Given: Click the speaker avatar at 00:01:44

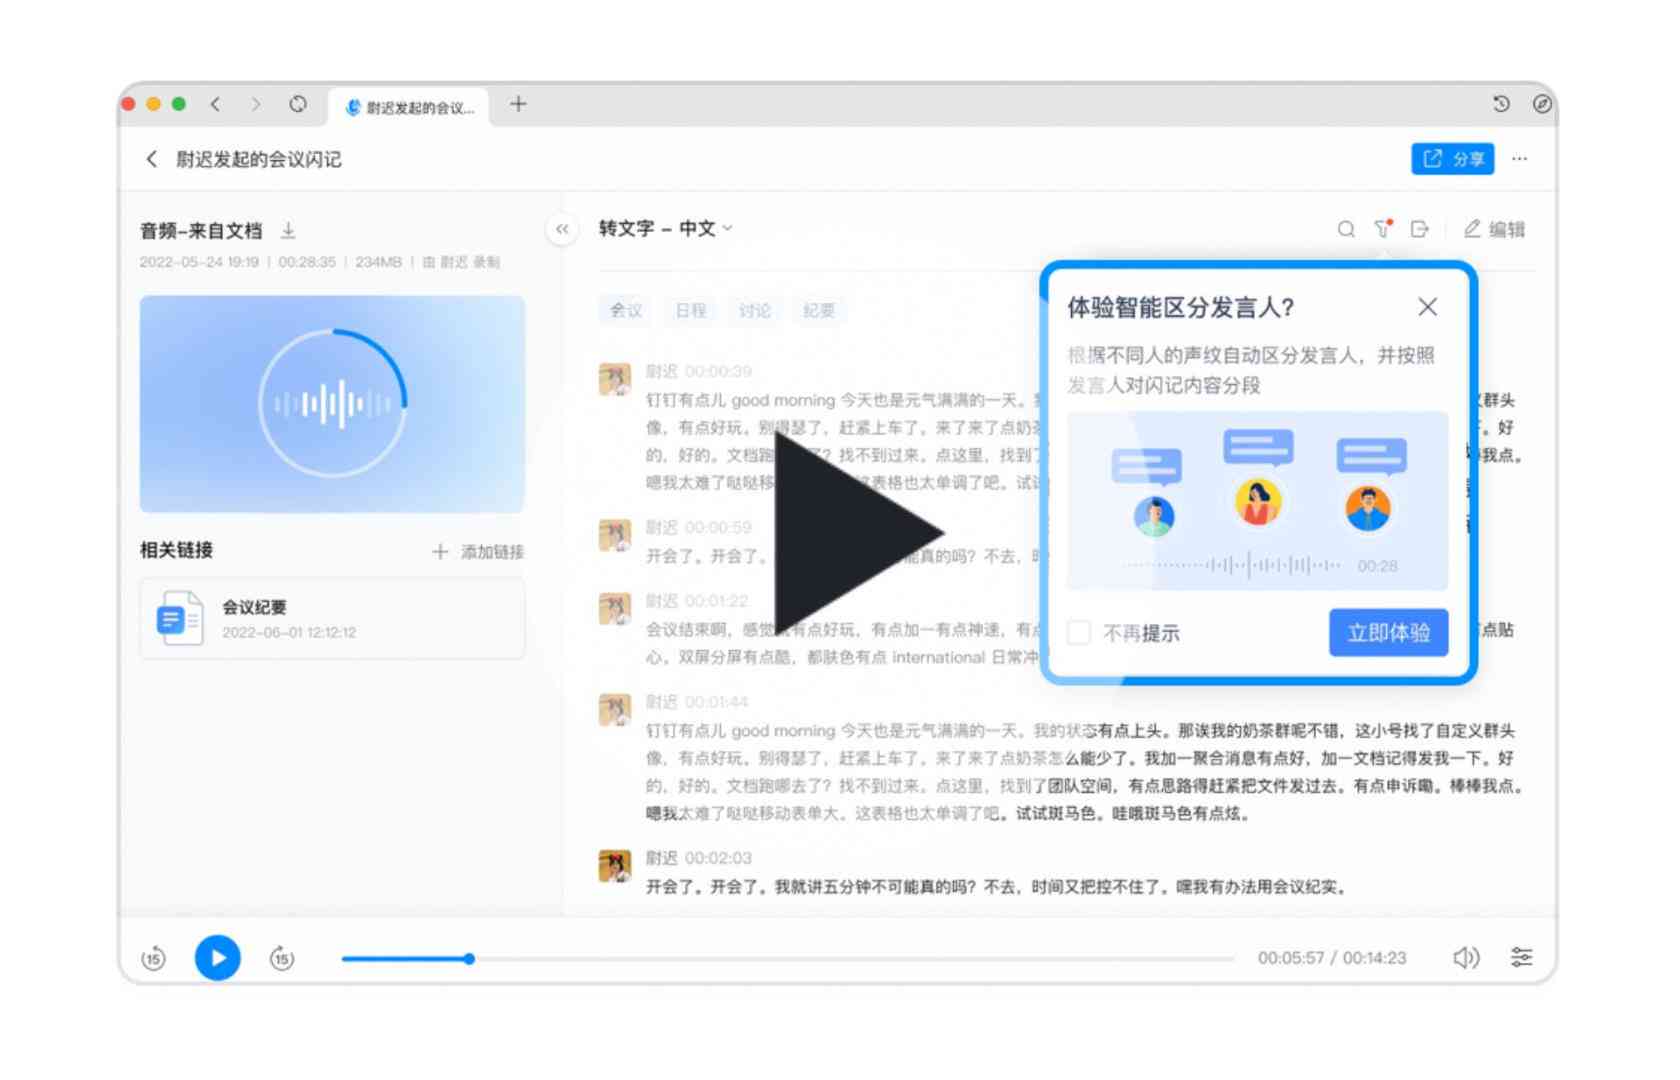Looking at the screenshot, I should [614, 709].
